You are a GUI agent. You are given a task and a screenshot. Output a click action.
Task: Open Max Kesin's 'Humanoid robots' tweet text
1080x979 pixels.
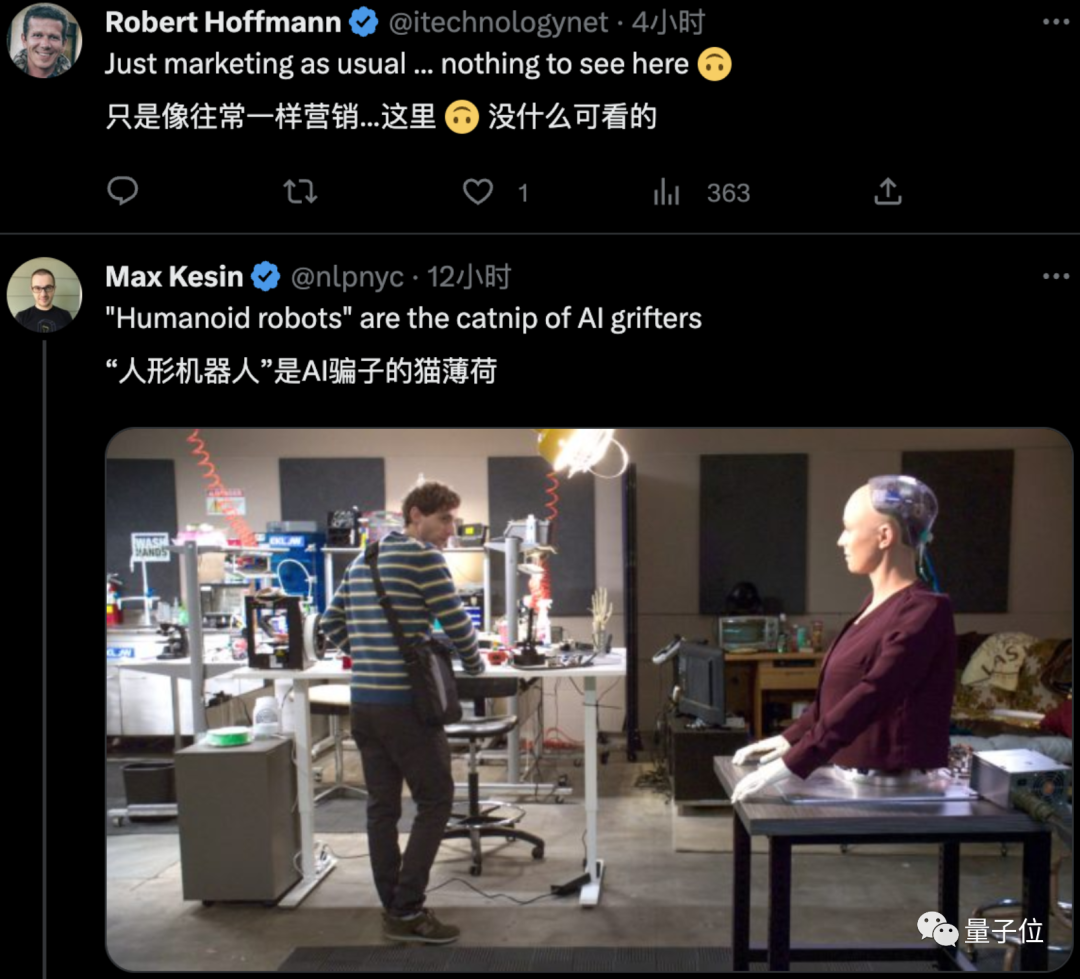404,319
